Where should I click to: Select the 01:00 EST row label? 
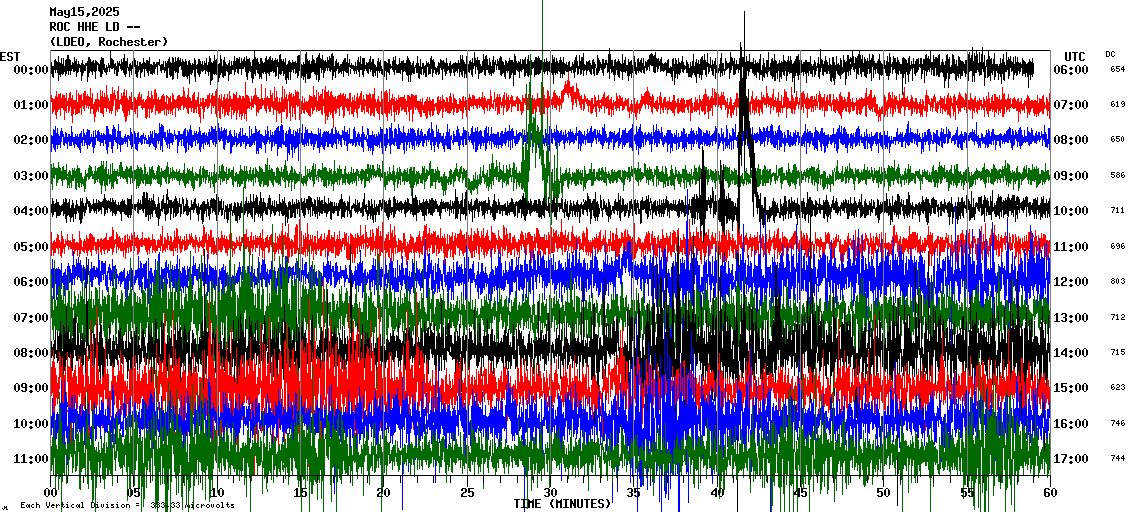point(31,105)
